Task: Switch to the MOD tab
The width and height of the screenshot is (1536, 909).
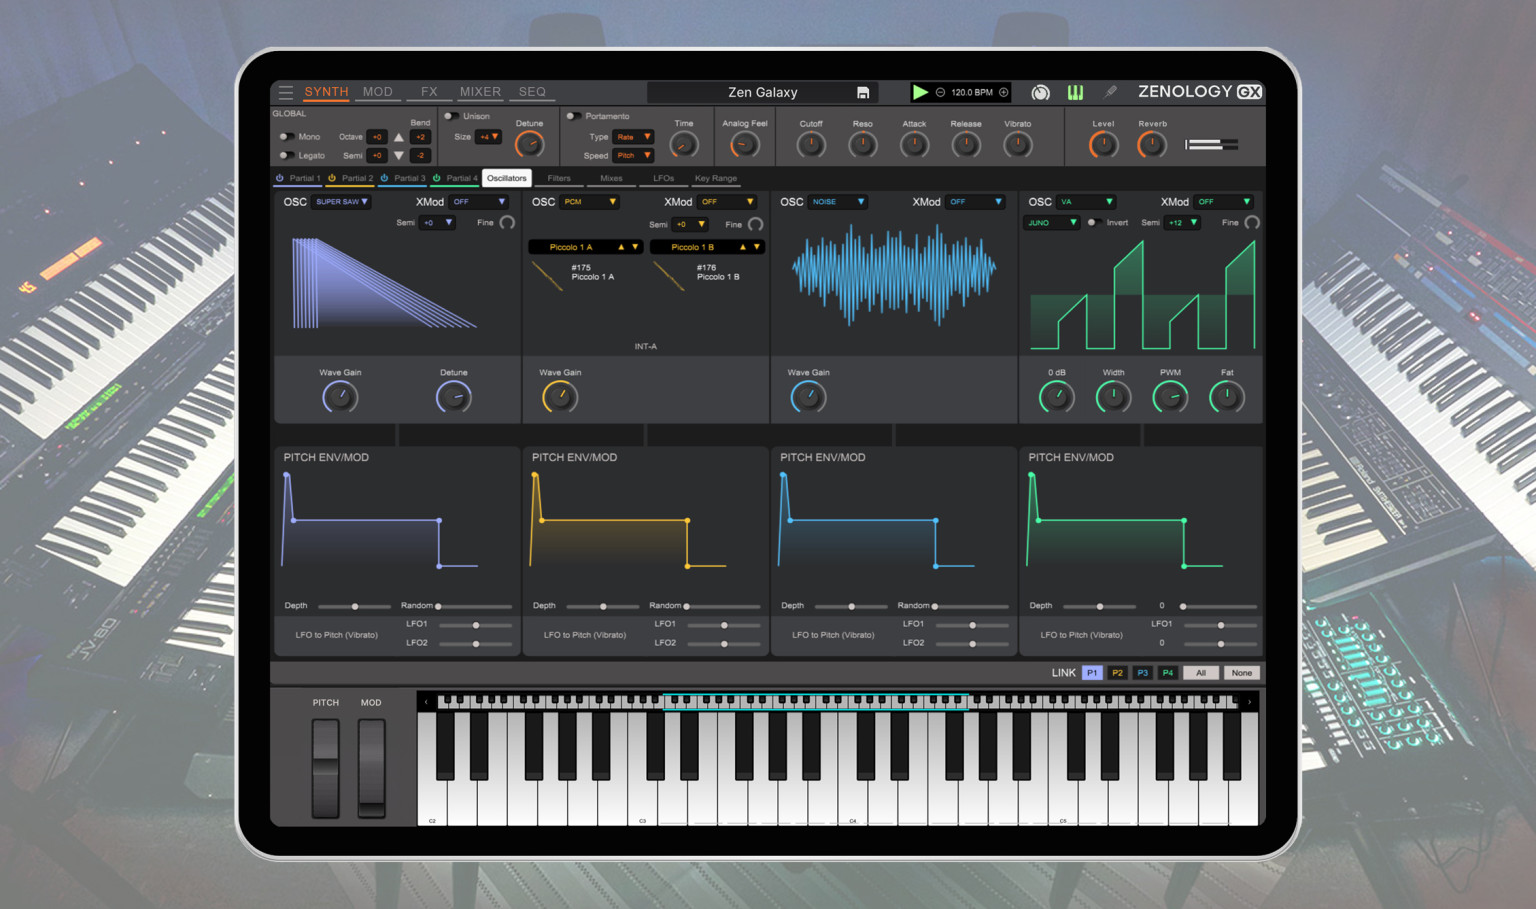Action: (x=378, y=92)
